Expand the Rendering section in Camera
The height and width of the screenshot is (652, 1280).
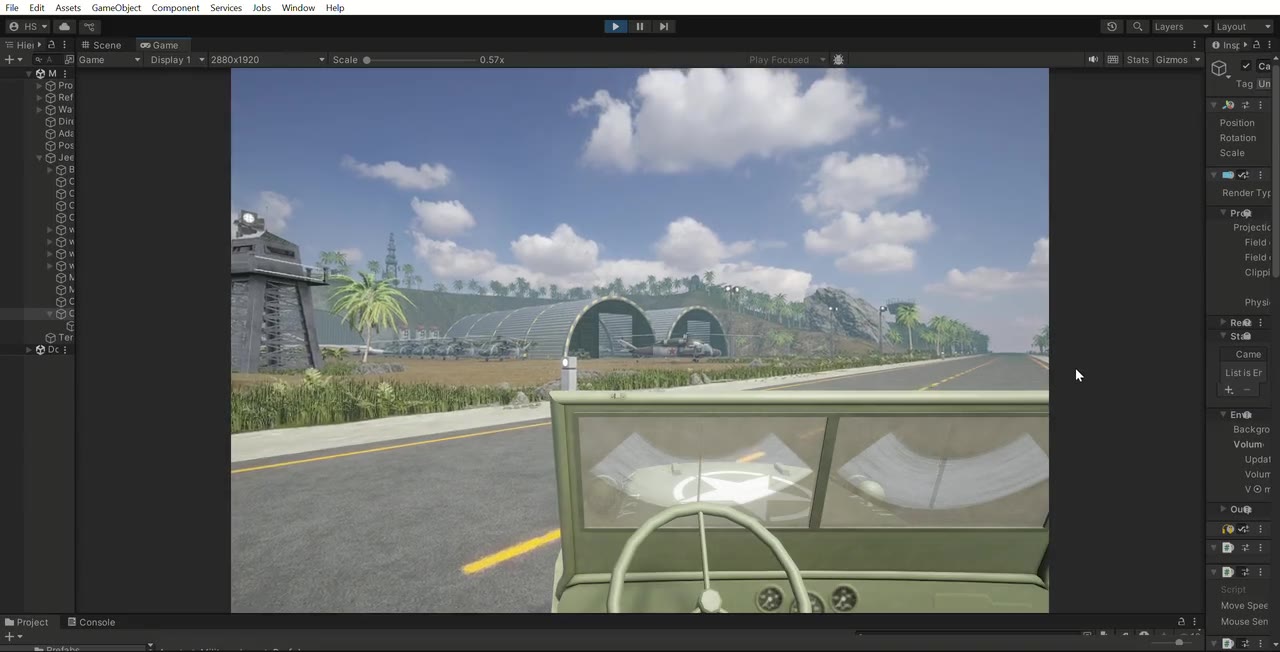(x=1223, y=323)
